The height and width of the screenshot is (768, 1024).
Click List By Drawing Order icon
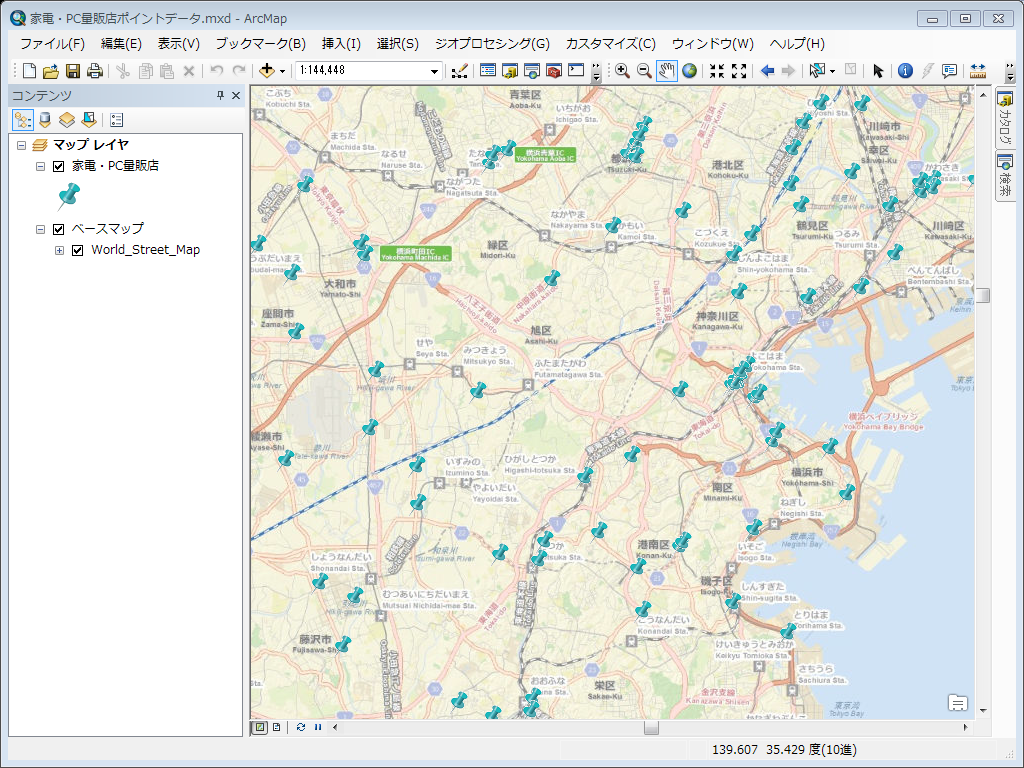pyautogui.click(x=23, y=120)
